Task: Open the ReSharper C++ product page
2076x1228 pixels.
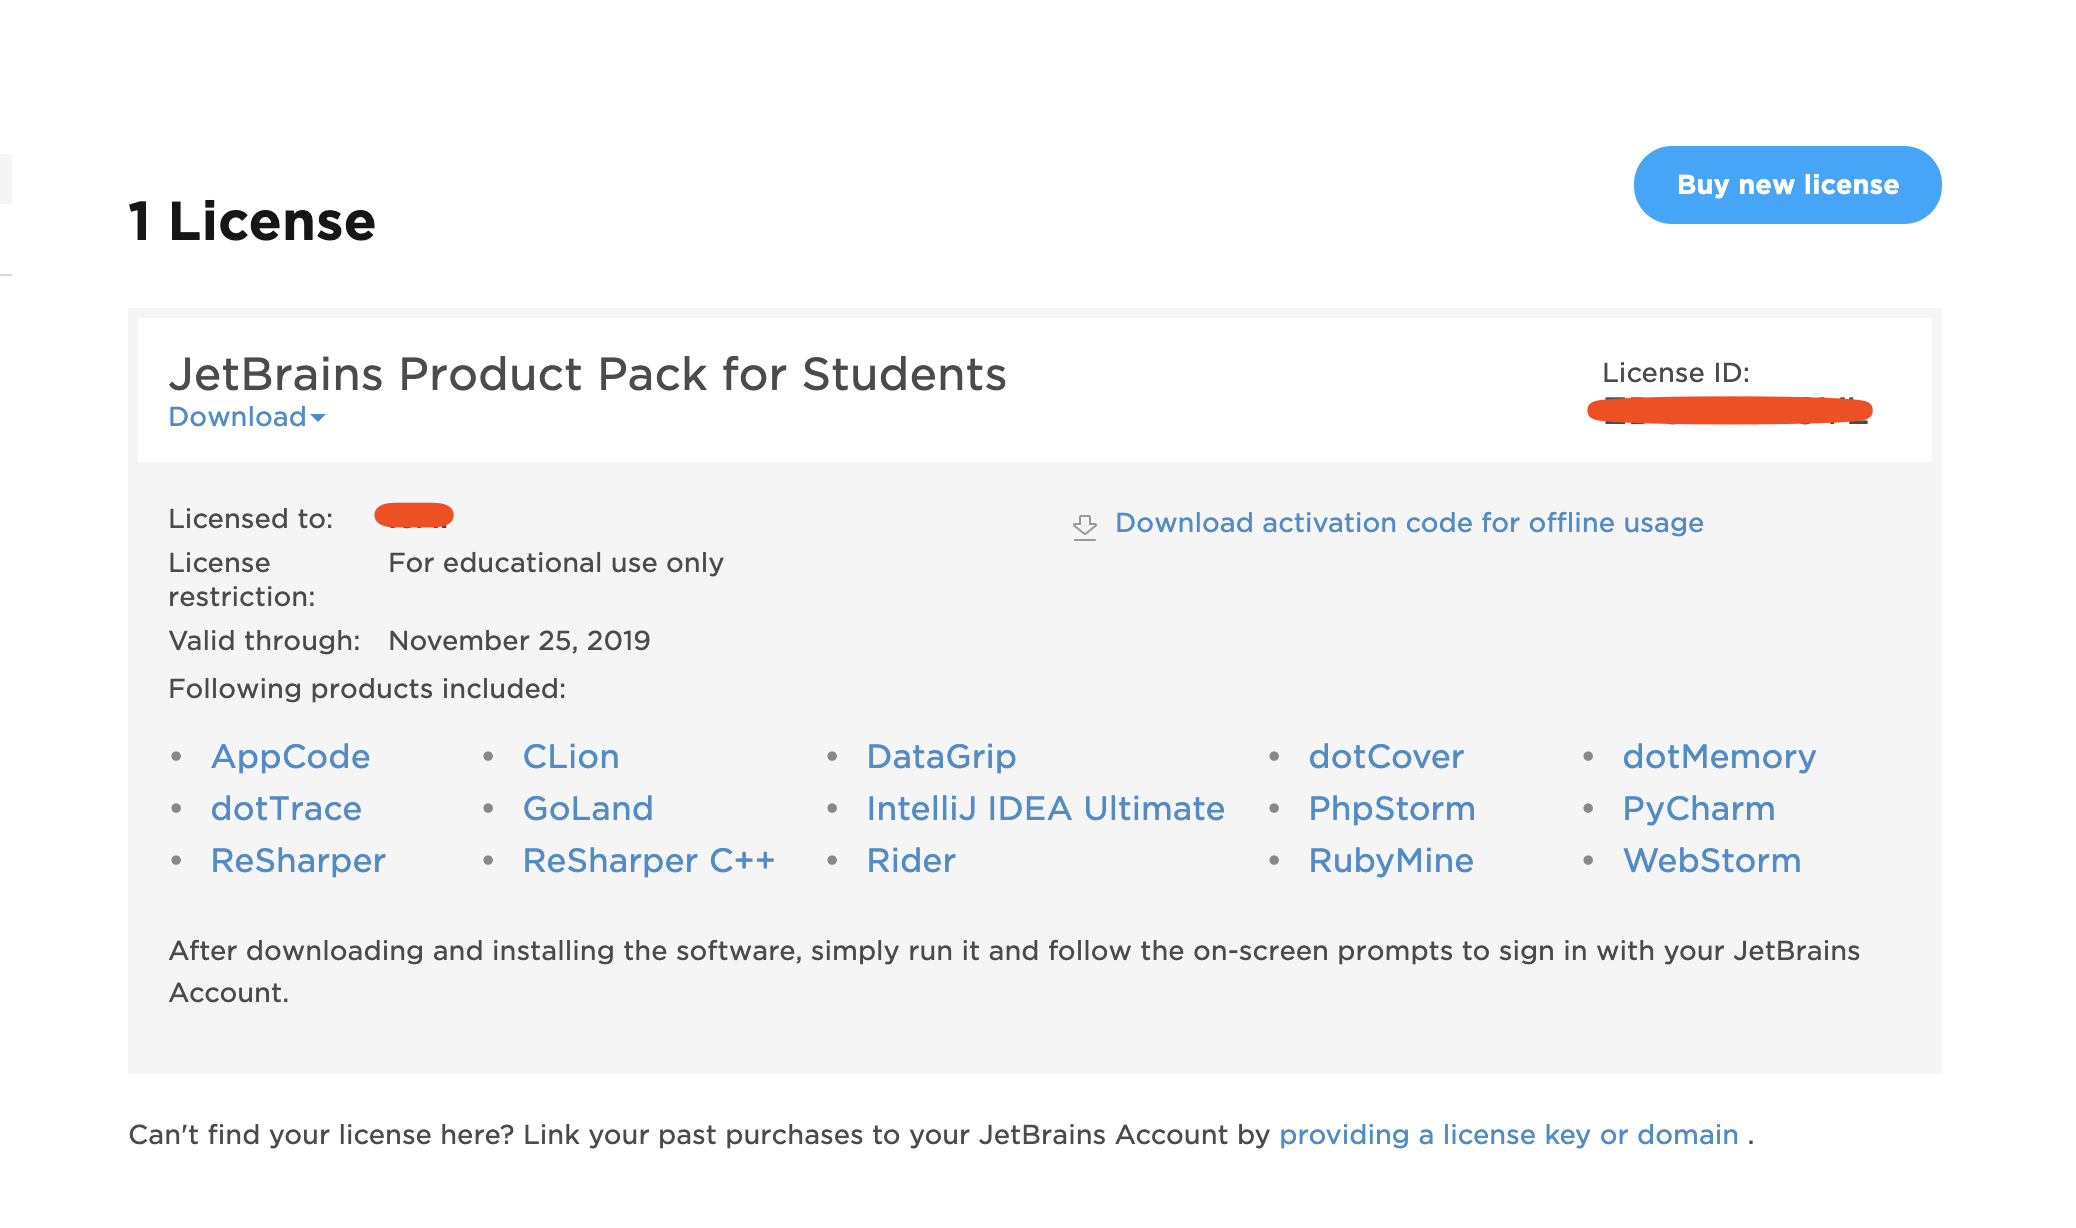Action: [650, 860]
